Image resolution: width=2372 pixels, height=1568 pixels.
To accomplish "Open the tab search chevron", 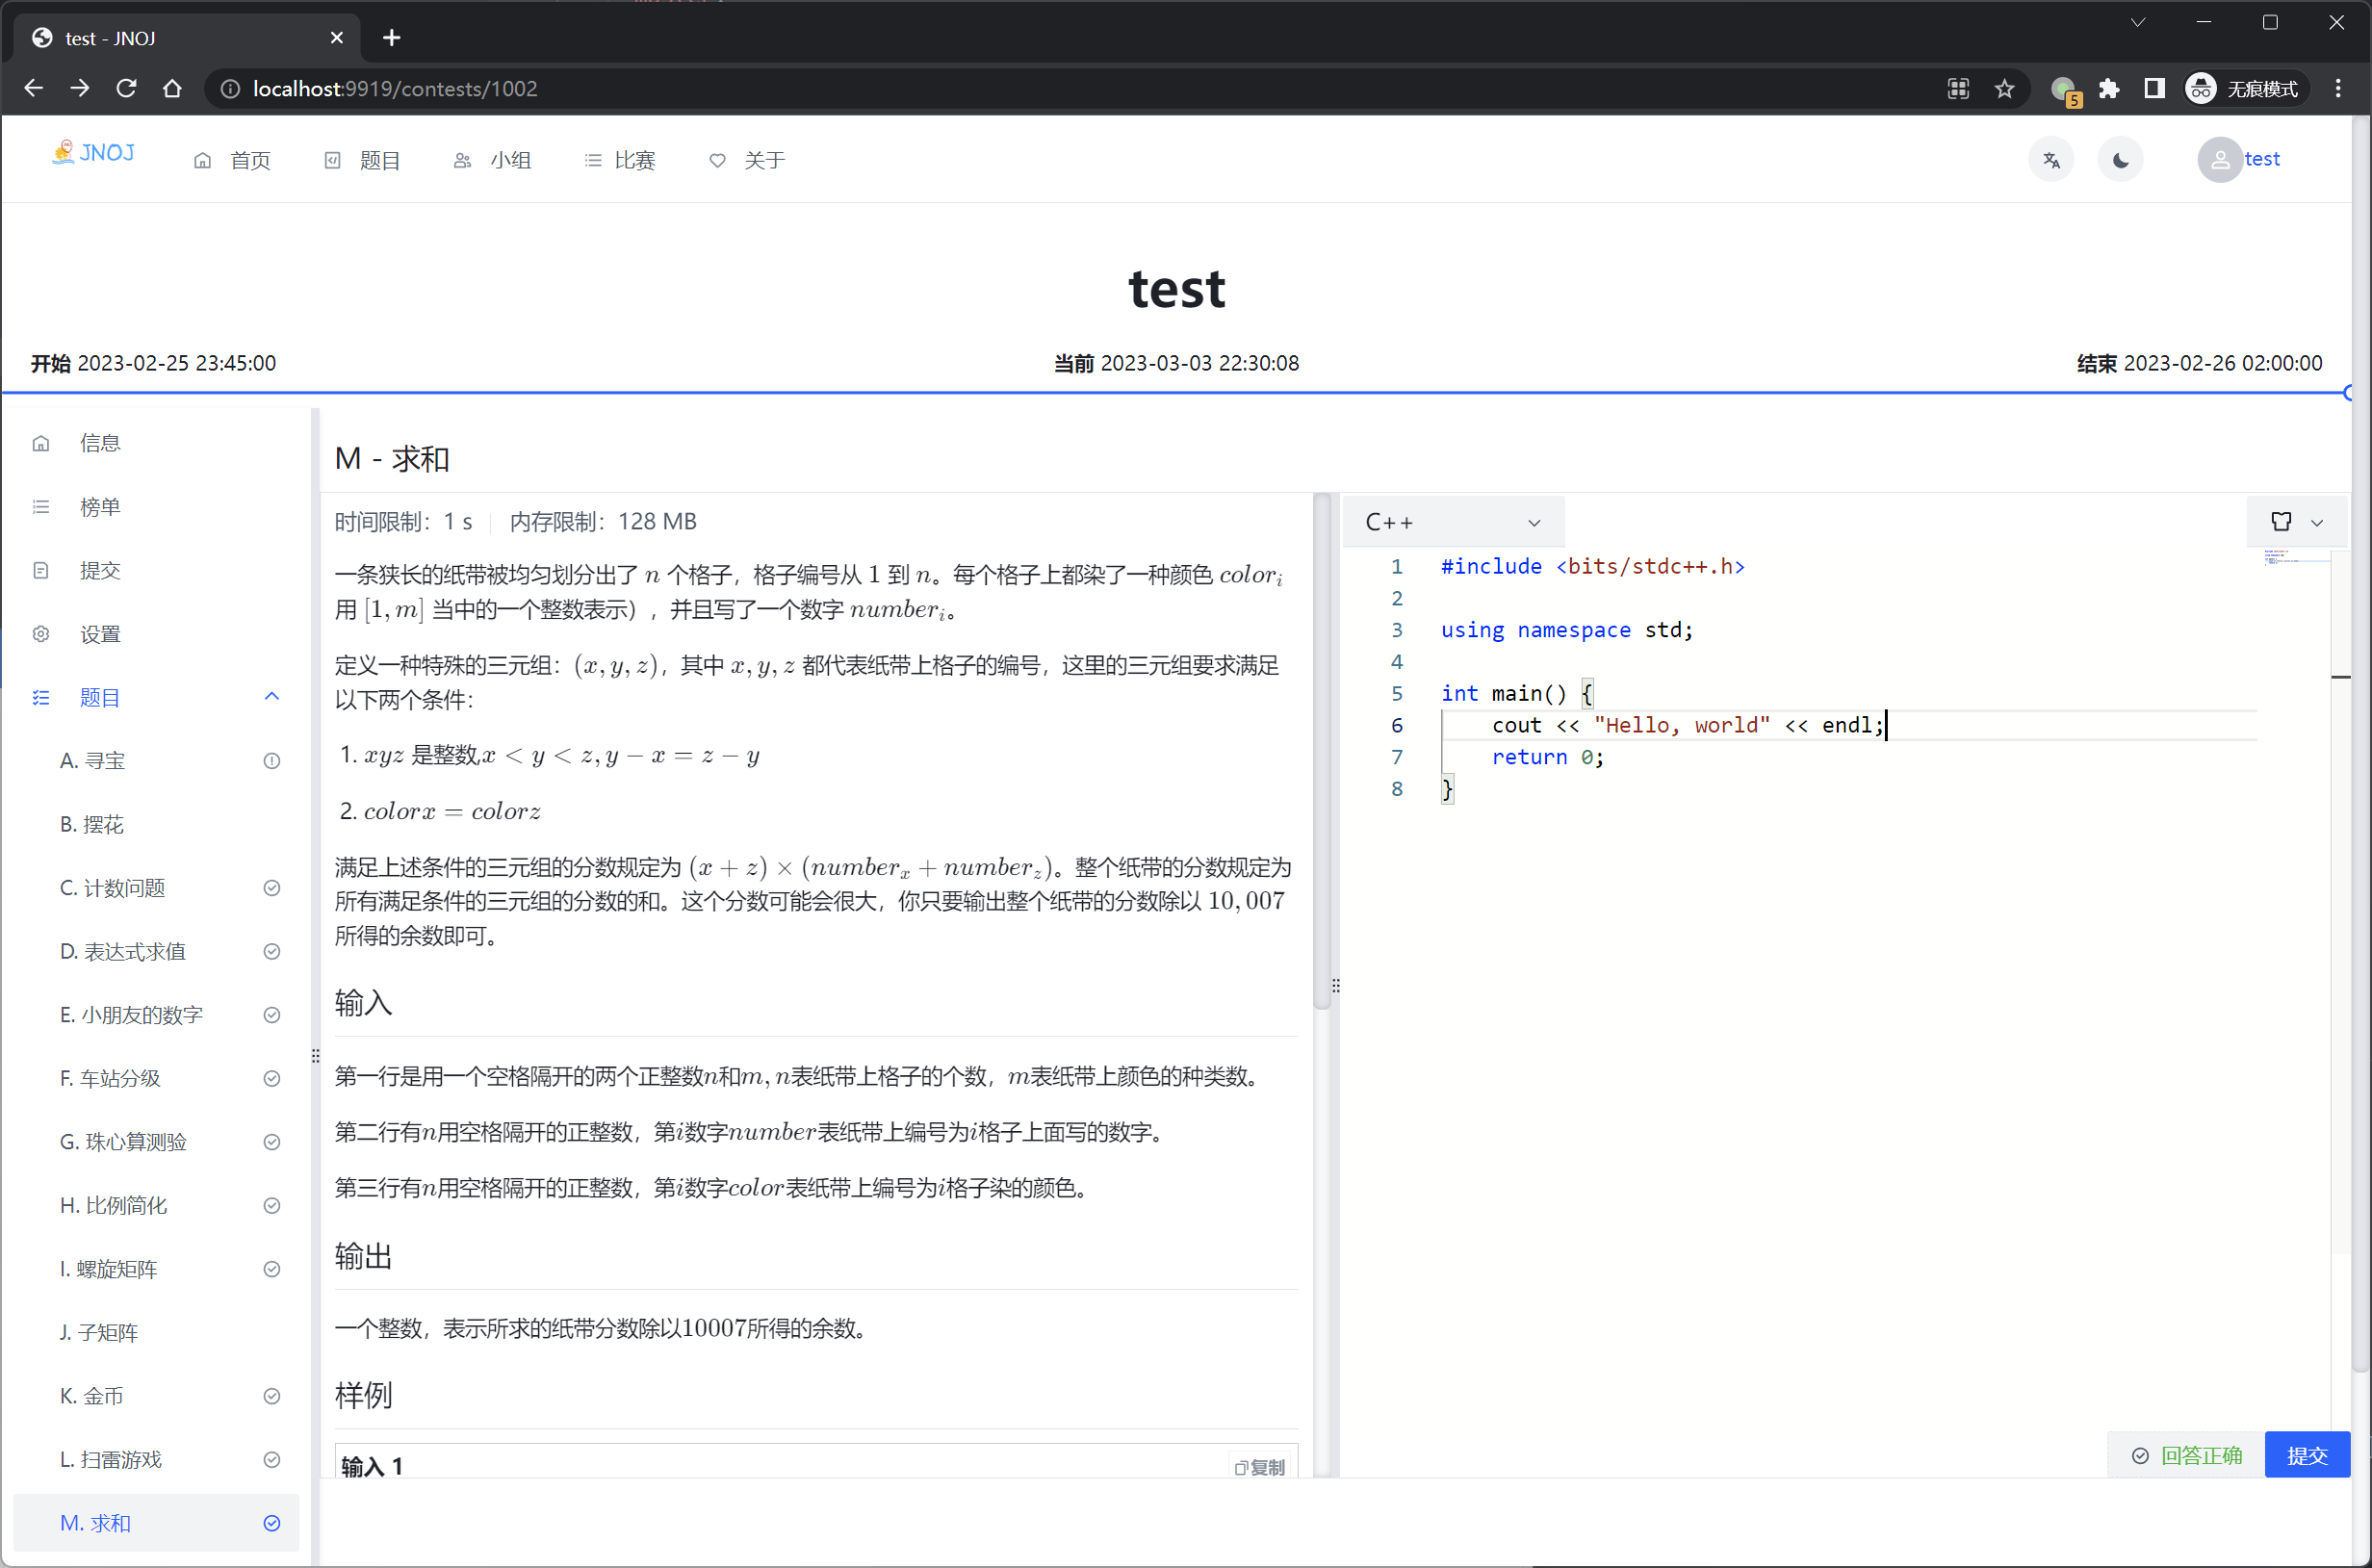I will pyautogui.click(x=2138, y=22).
